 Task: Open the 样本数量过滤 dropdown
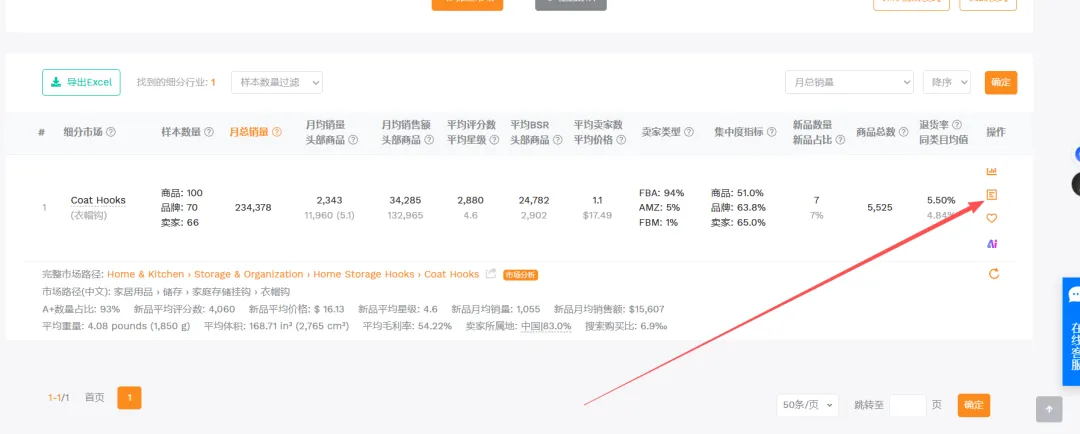click(277, 82)
